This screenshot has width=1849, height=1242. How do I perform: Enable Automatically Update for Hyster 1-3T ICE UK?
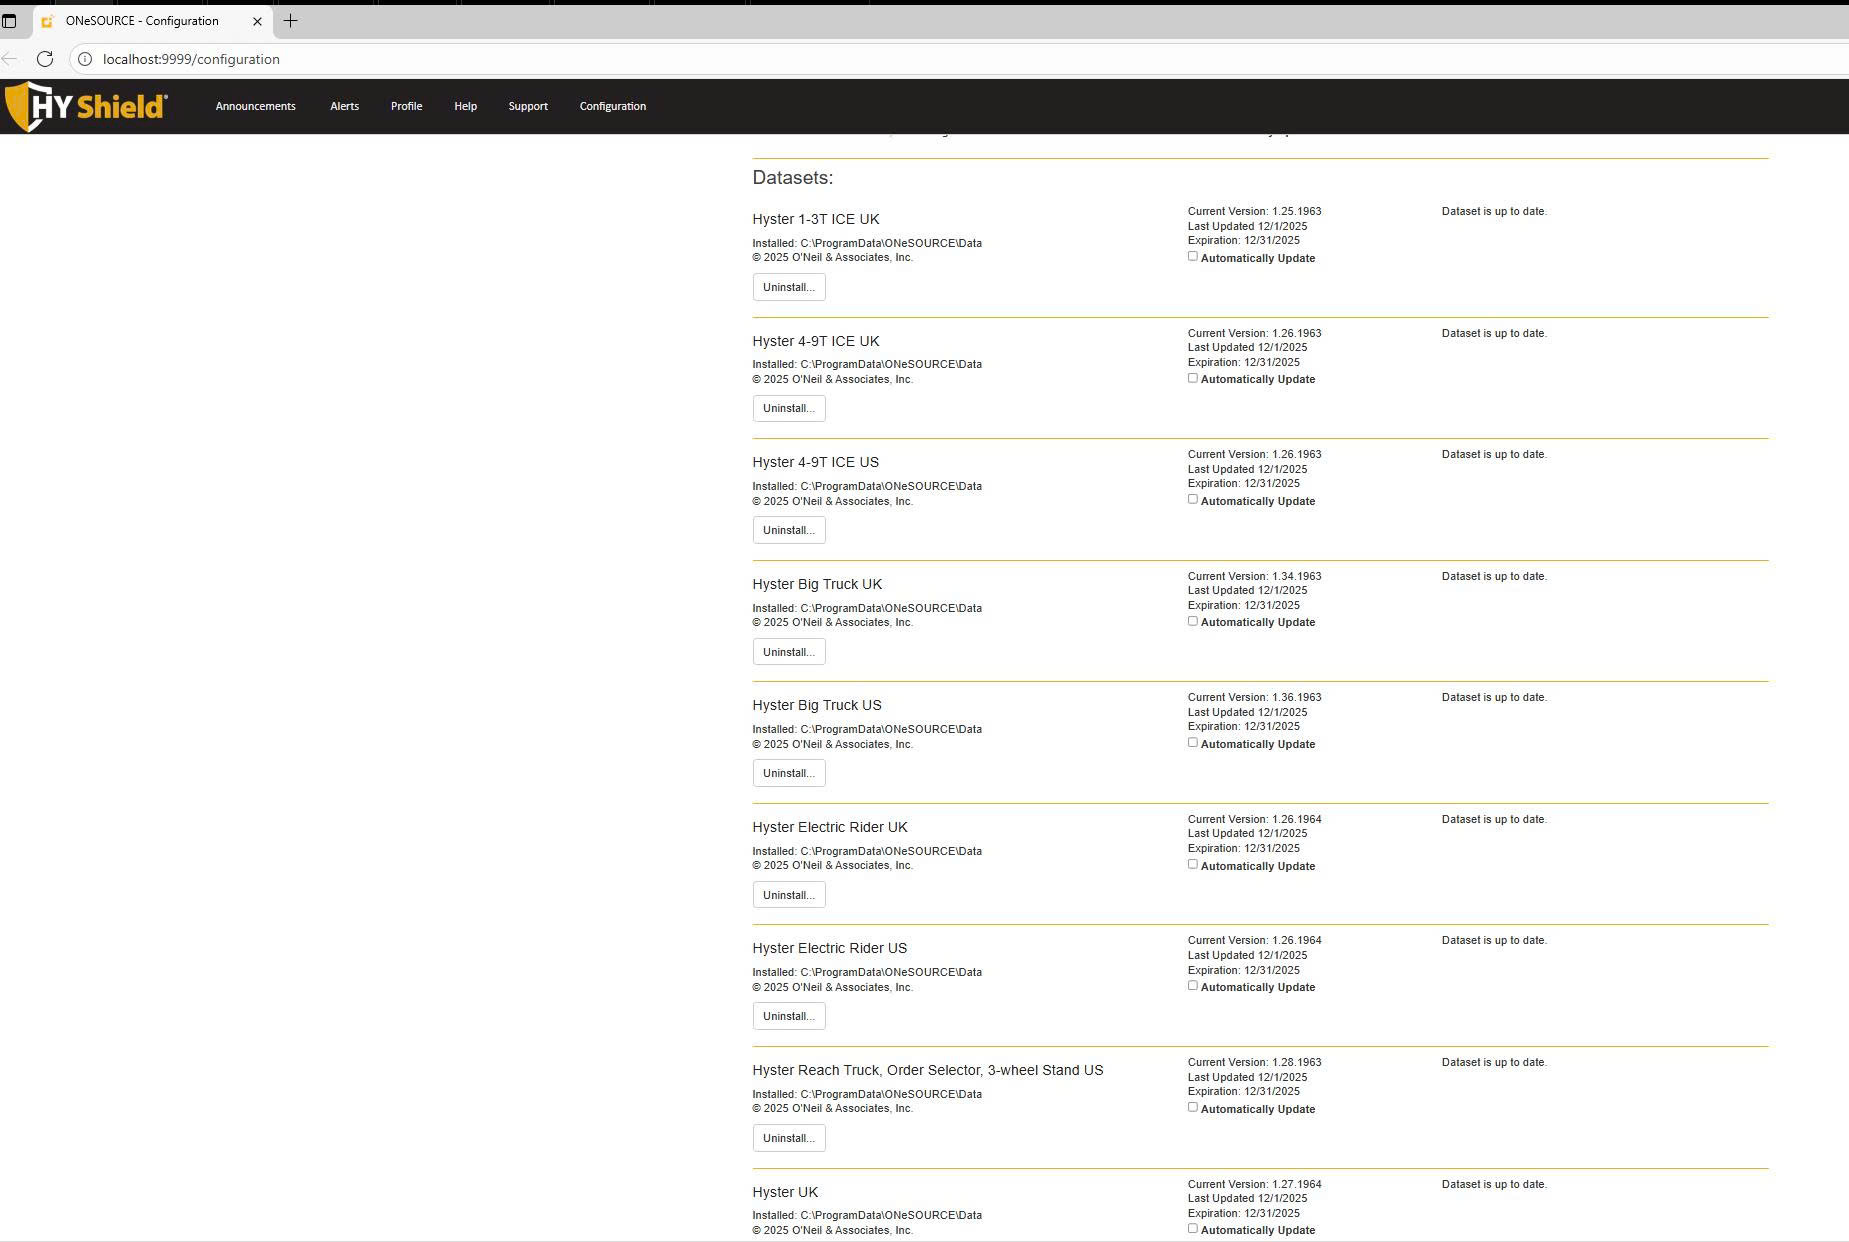(1192, 256)
